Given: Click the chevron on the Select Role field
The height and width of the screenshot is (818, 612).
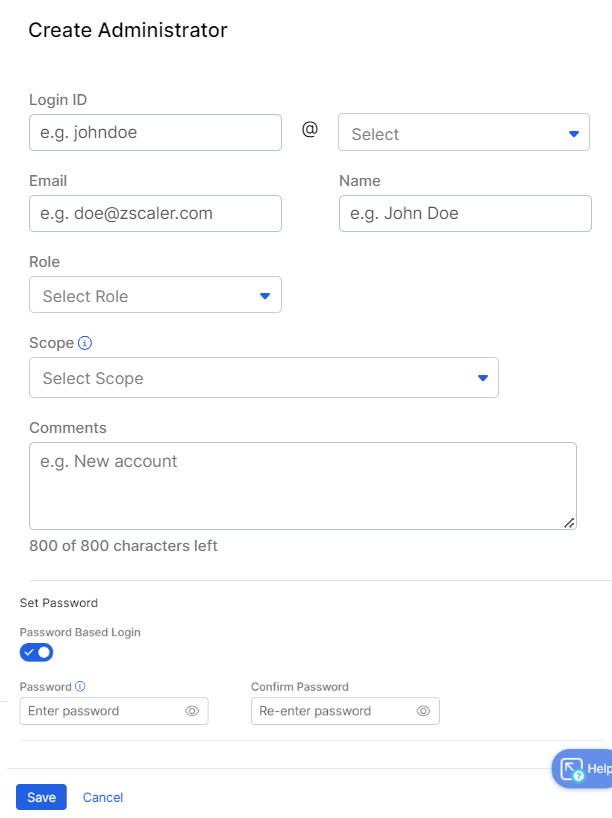Looking at the screenshot, I should (x=264, y=294).
